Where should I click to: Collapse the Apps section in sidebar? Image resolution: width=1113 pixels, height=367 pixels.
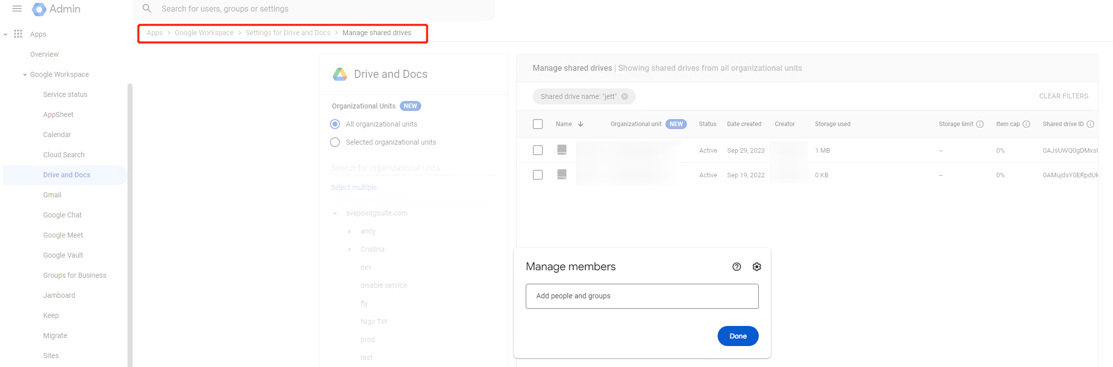[x=6, y=34]
